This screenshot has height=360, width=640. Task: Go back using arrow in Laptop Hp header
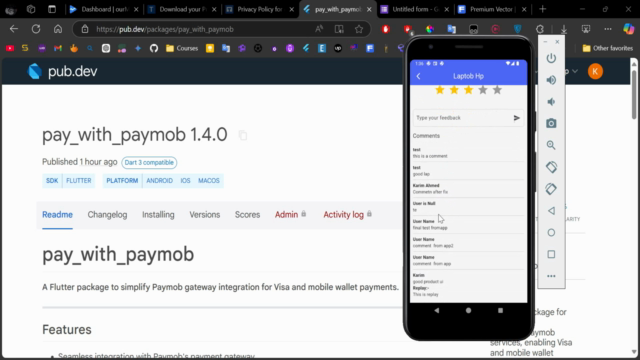tap(418, 76)
